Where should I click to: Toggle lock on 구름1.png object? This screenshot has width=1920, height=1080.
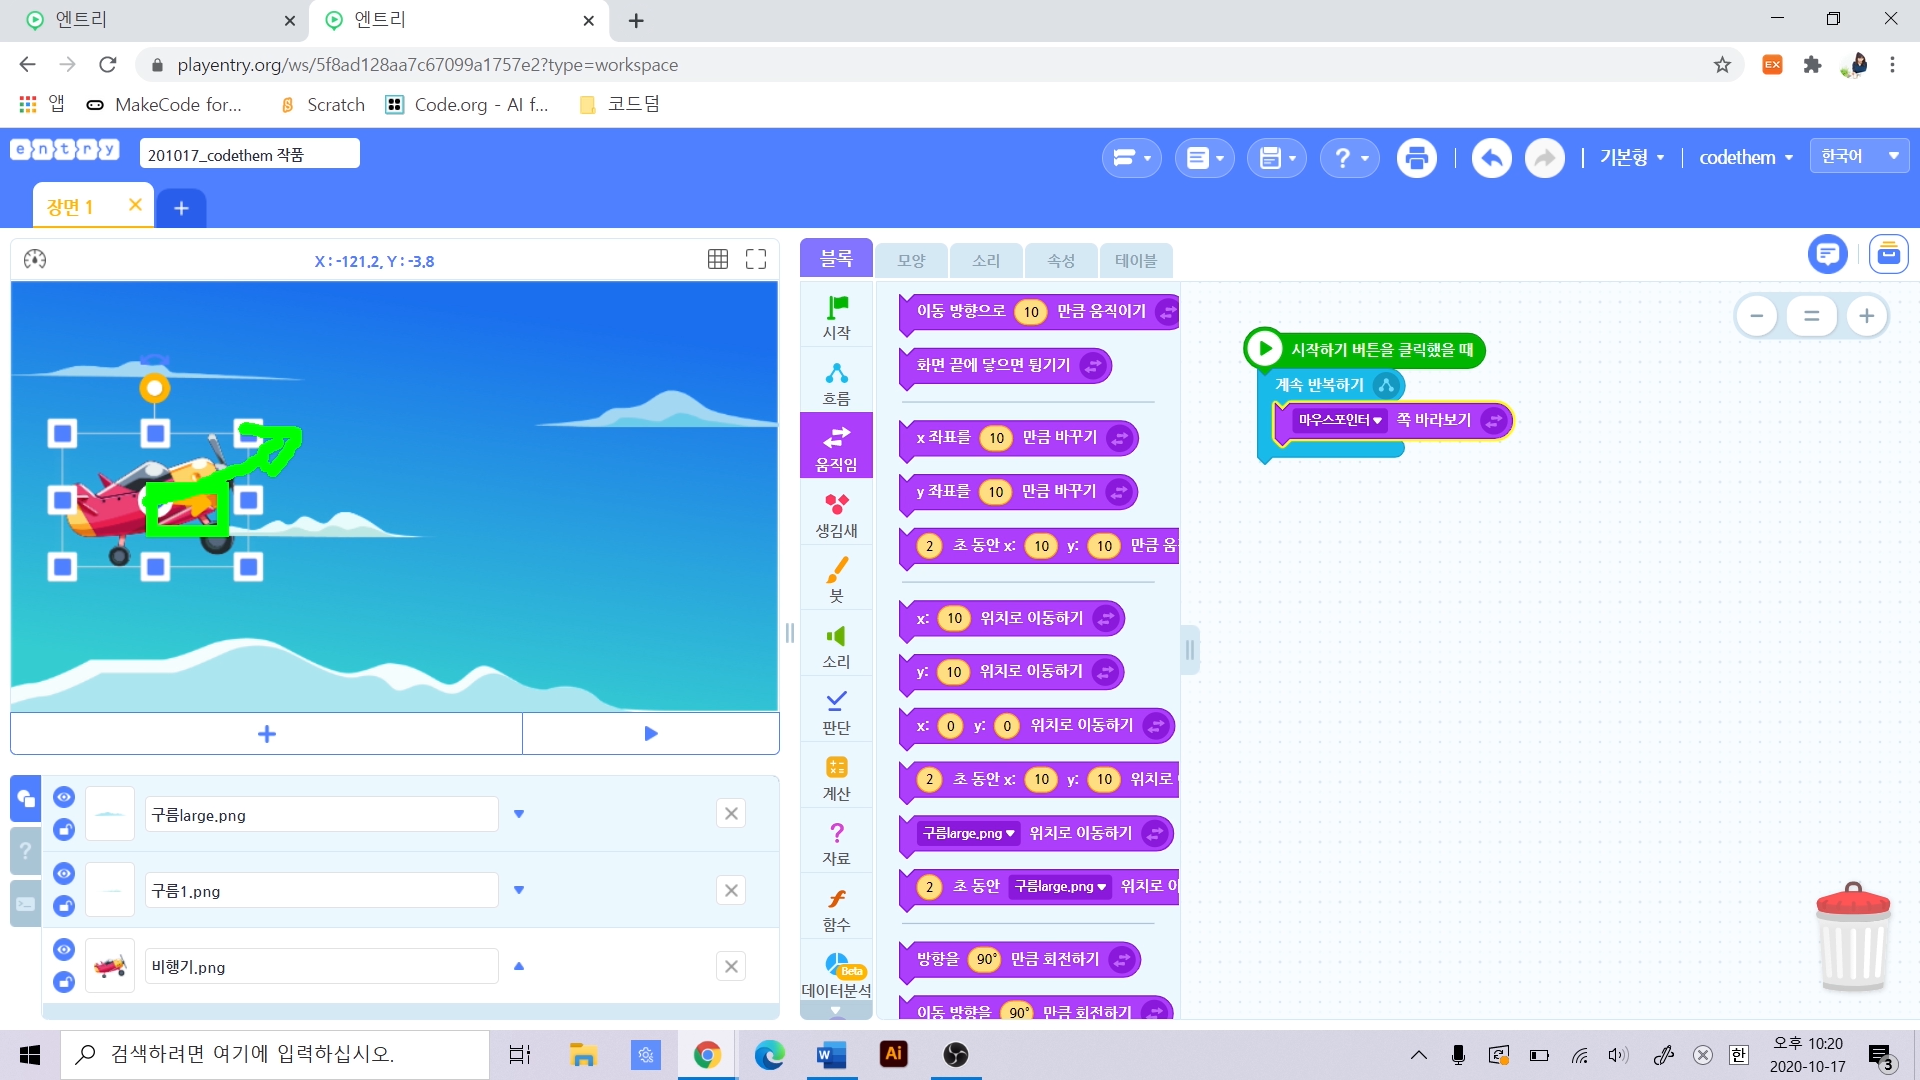[64, 906]
